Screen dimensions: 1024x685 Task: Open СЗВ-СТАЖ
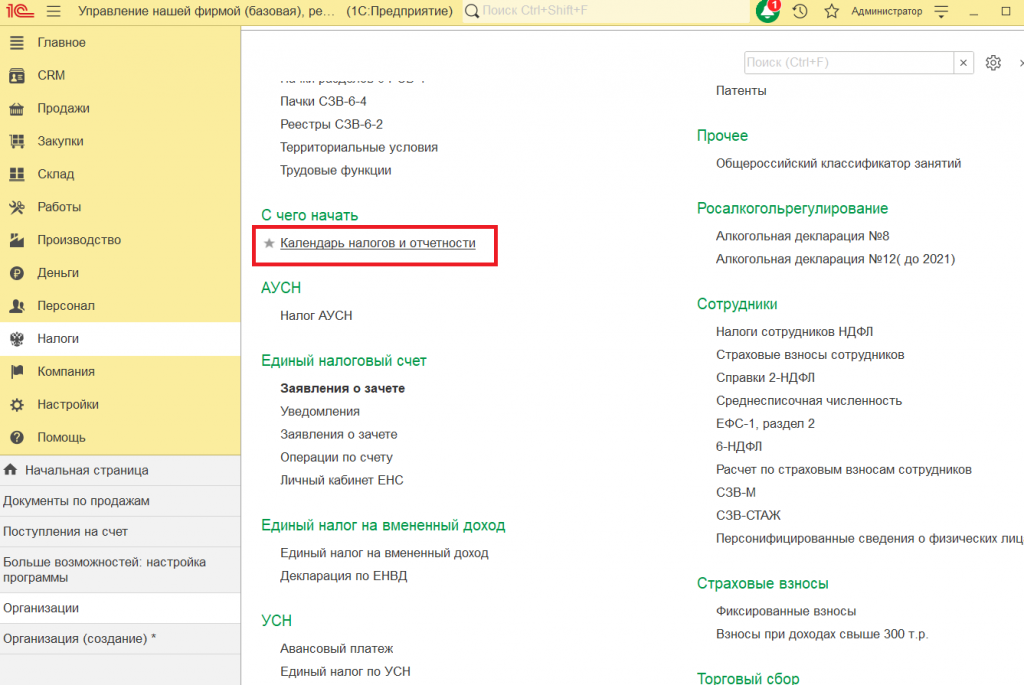[x=748, y=515]
